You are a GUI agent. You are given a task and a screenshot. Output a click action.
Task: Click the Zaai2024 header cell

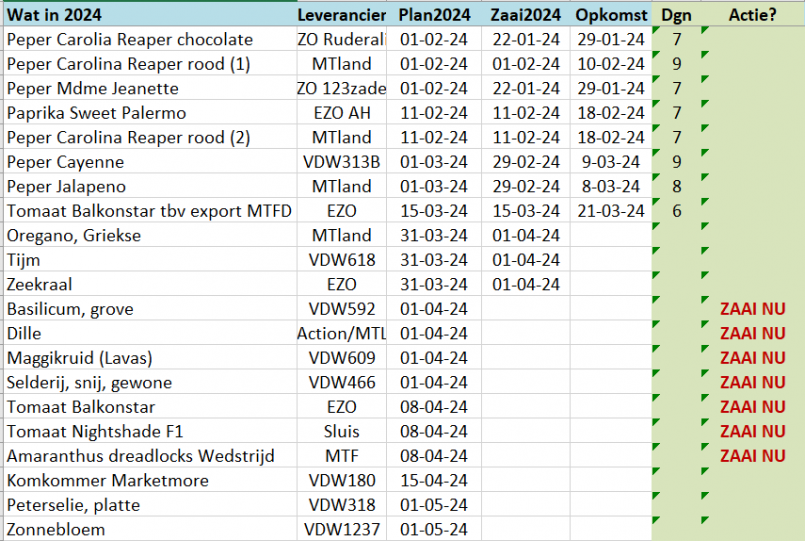tap(526, 15)
